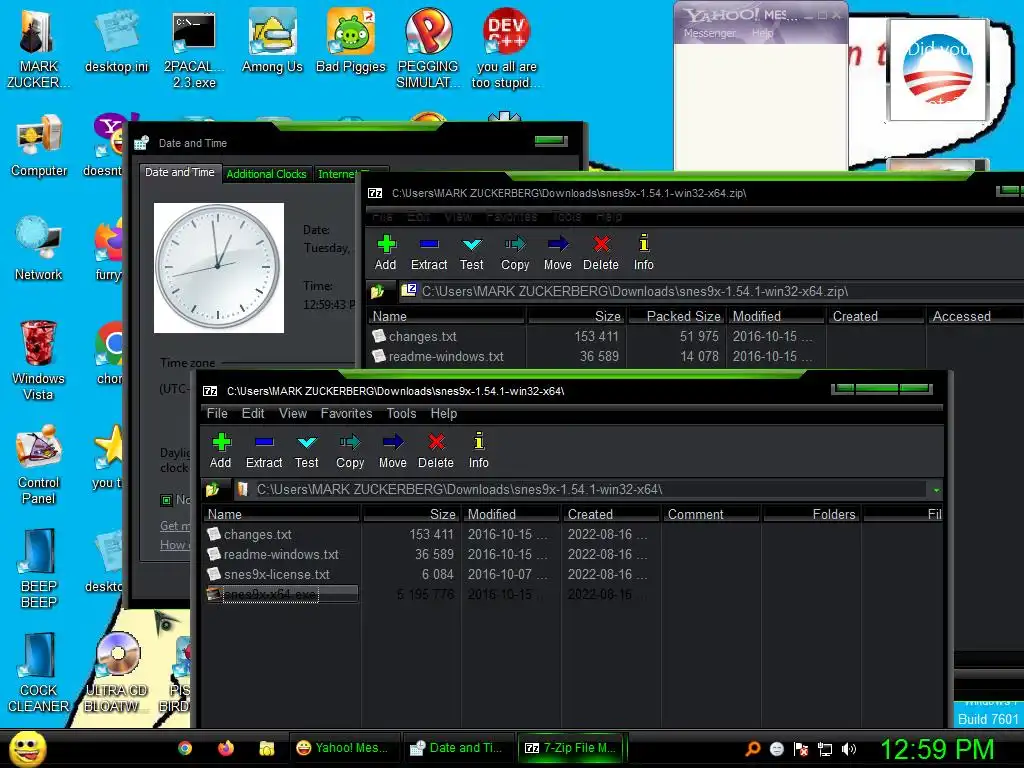Viewport: 1024px width, 768px height.
Task: Sort by Created column in front 7-Zip window
Action: pyautogui.click(x=611, y=515)
